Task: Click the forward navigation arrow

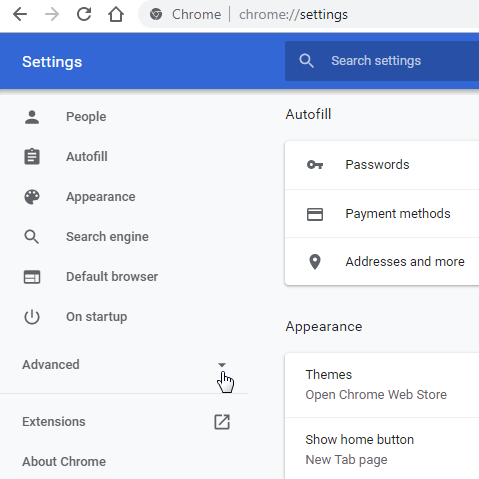Action: [x=52, y=14]
